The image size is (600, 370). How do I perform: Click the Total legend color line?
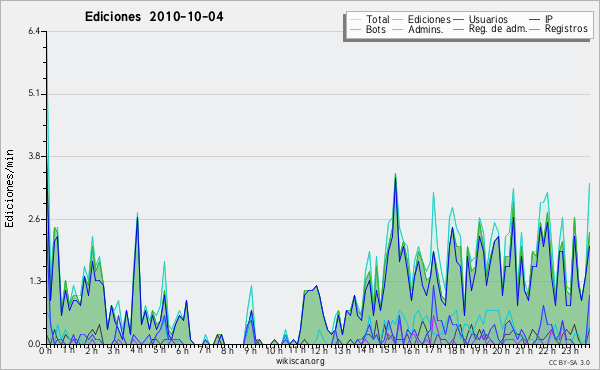(355, 20)
